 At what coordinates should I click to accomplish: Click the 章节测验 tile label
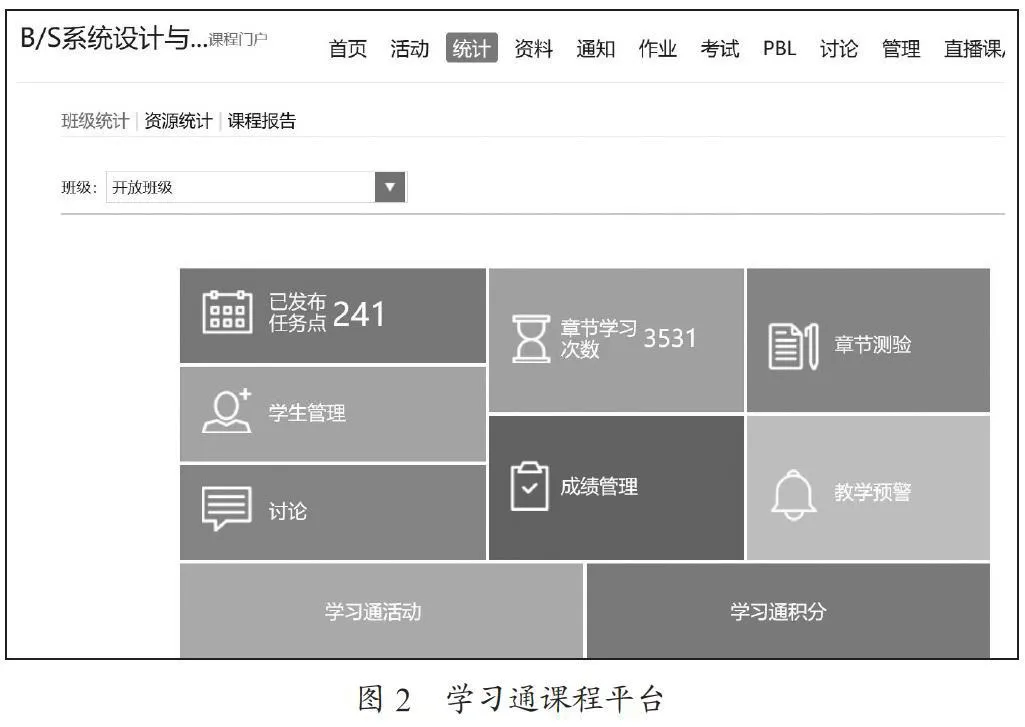pos(872,345)
